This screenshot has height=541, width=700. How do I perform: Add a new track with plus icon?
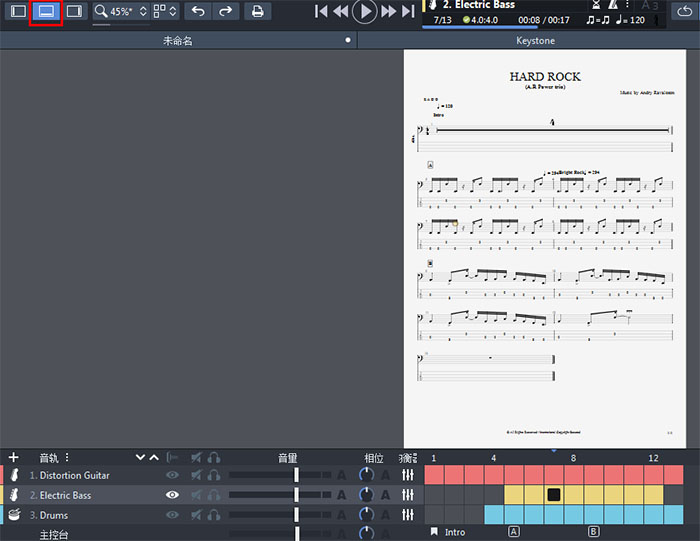click(13, 457)
